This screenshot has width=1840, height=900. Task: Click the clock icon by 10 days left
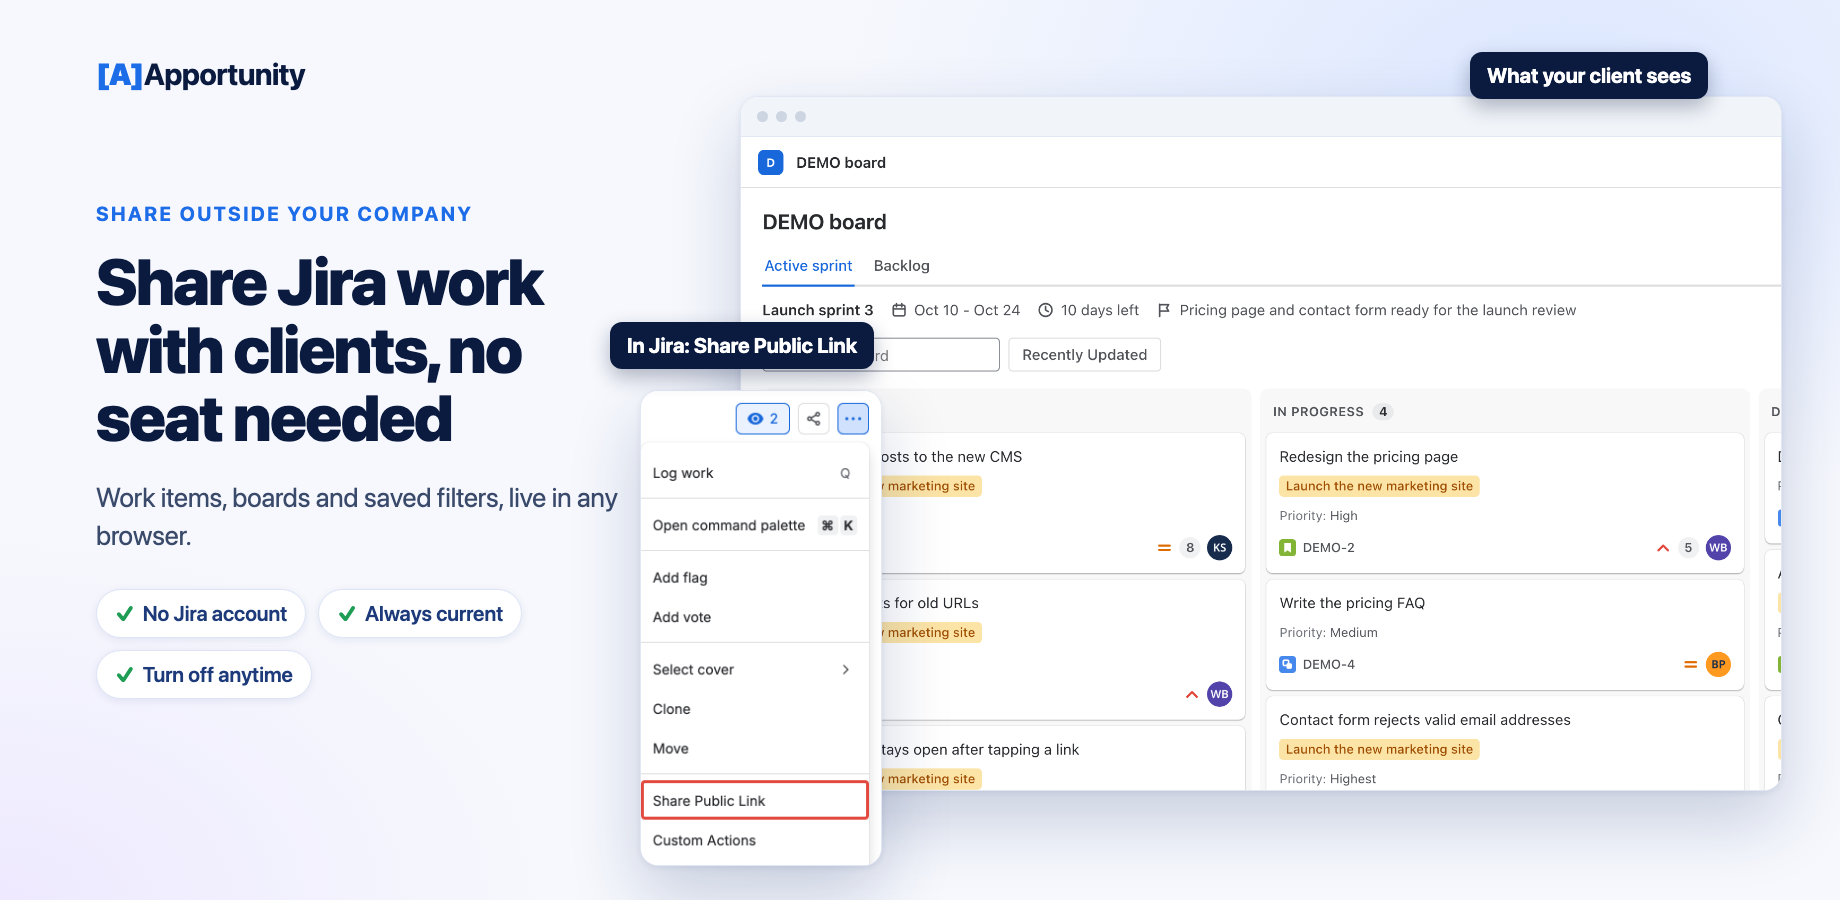(1046, 310)
